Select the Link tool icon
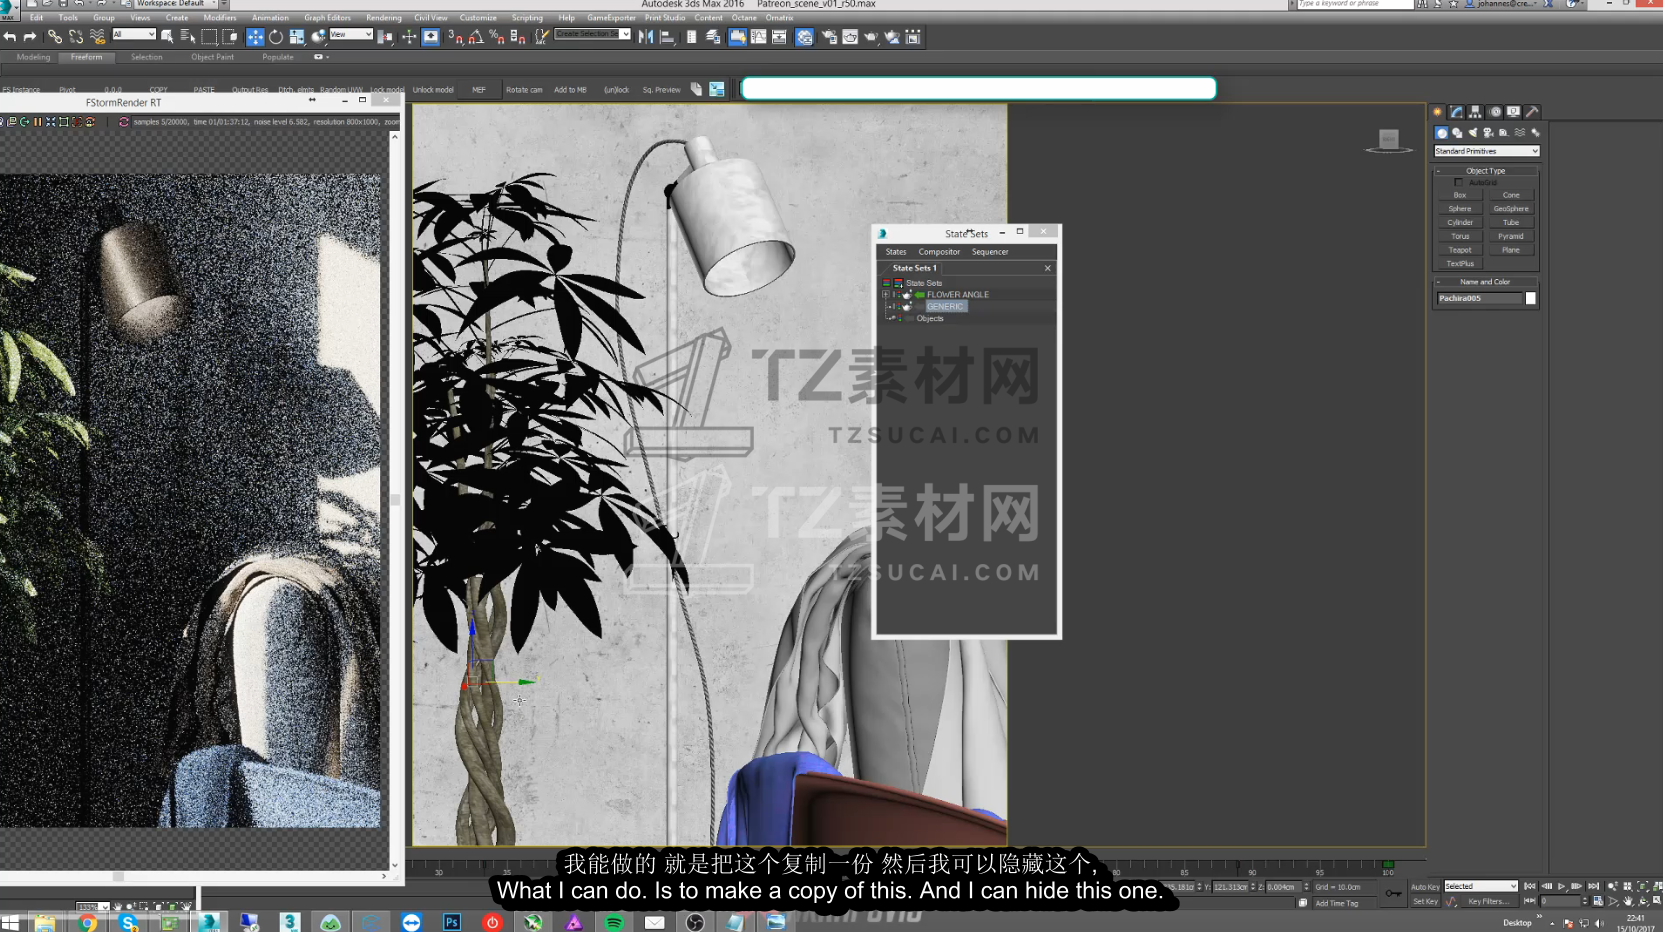This screenshot has width=1663, height=932. 55,37
